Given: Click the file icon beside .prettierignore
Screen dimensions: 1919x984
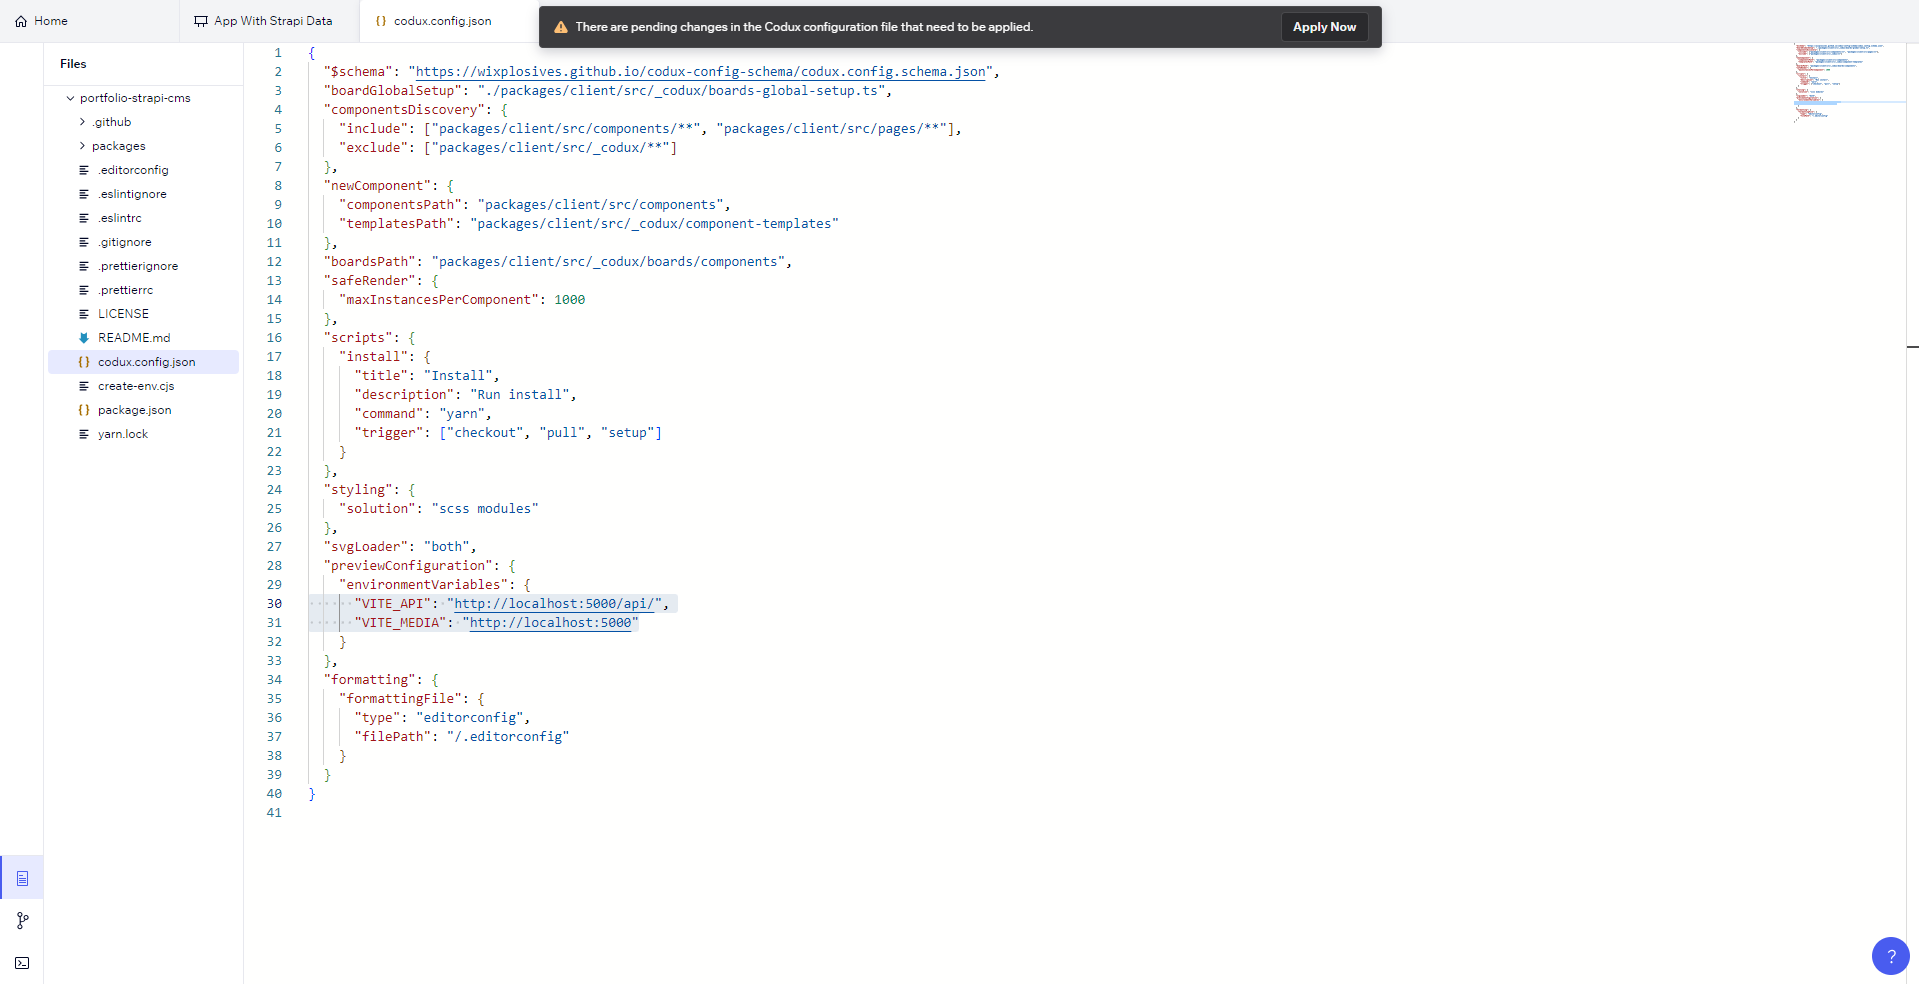Looking at the screenshot, I should (84, 266).
